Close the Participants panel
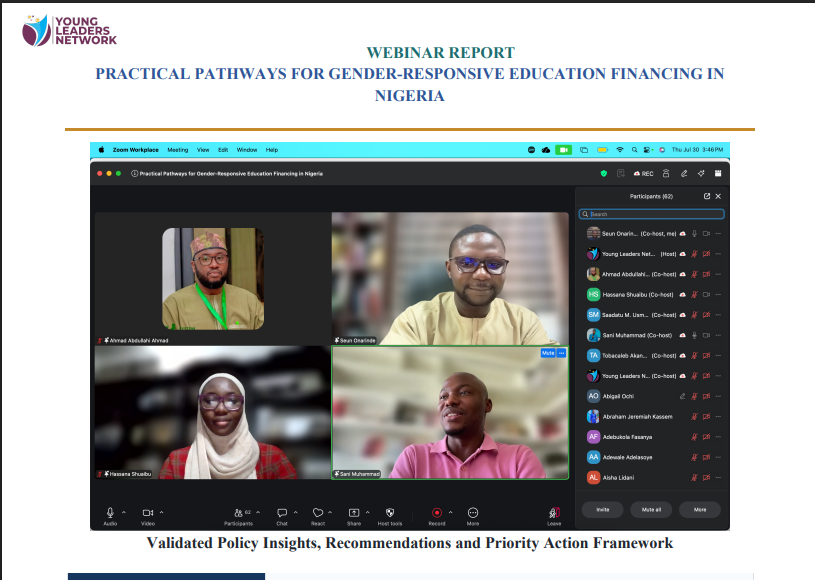Image resolution: width=815 pixels, height=580 pixels. (718, 196)
